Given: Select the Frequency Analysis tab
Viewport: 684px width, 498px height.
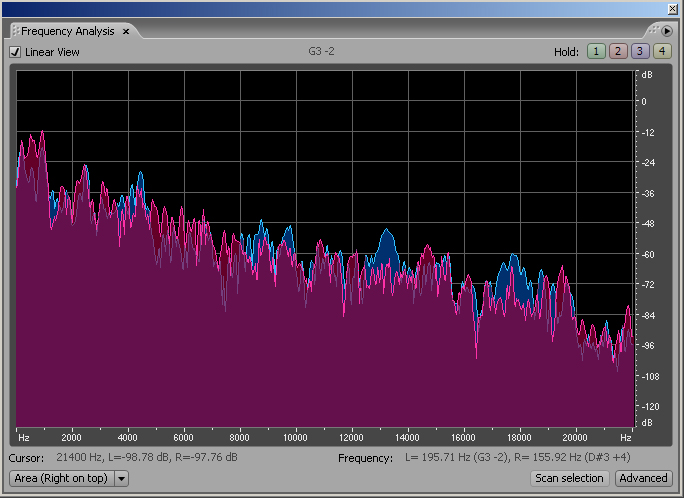Looking at the screenshot, I should (x=68, y=31).
